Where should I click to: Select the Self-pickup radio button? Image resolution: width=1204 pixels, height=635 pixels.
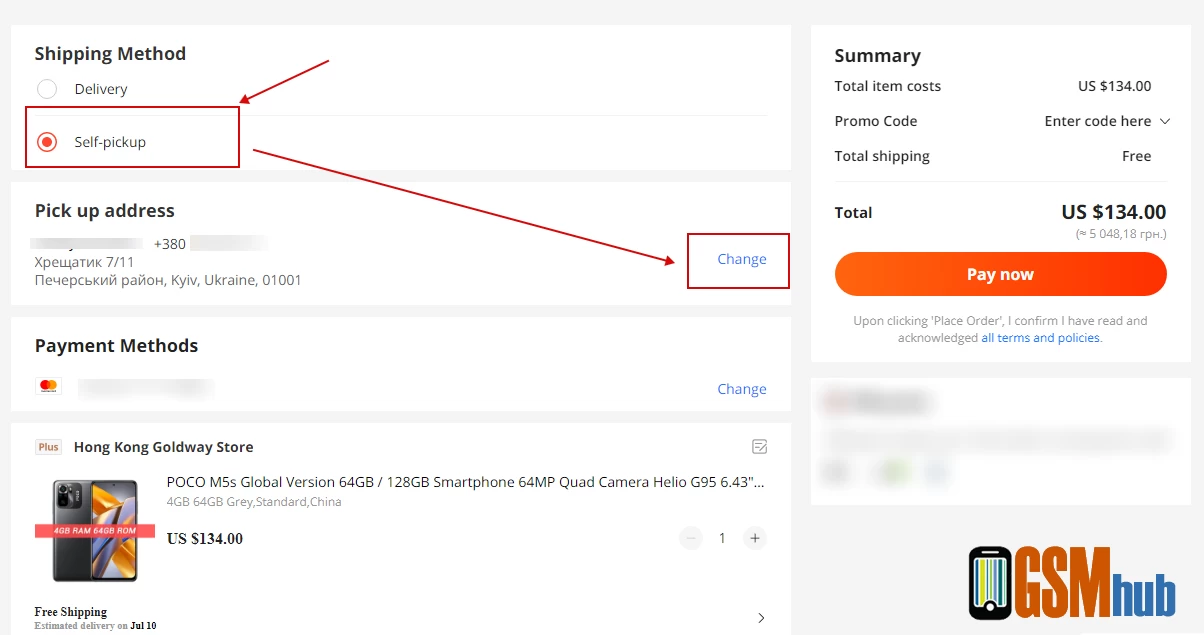pyautogui.click(x=47, y=142)
